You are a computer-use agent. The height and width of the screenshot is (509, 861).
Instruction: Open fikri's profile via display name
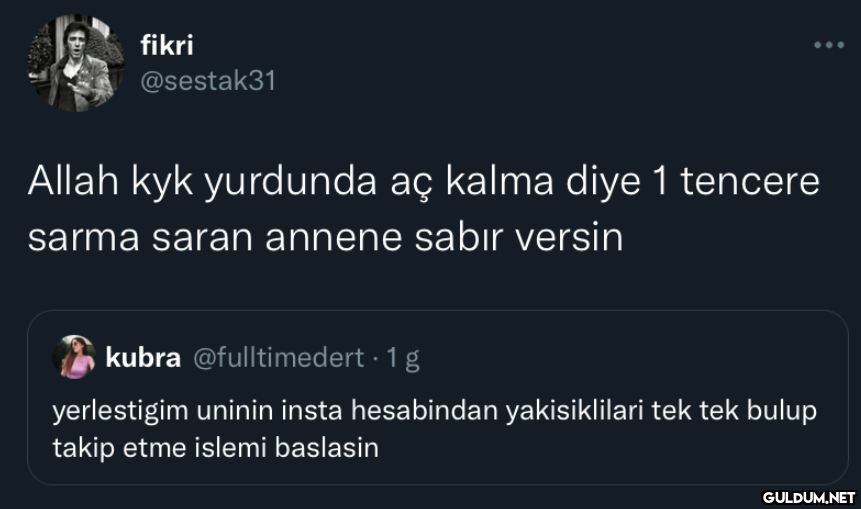(167, 45)
